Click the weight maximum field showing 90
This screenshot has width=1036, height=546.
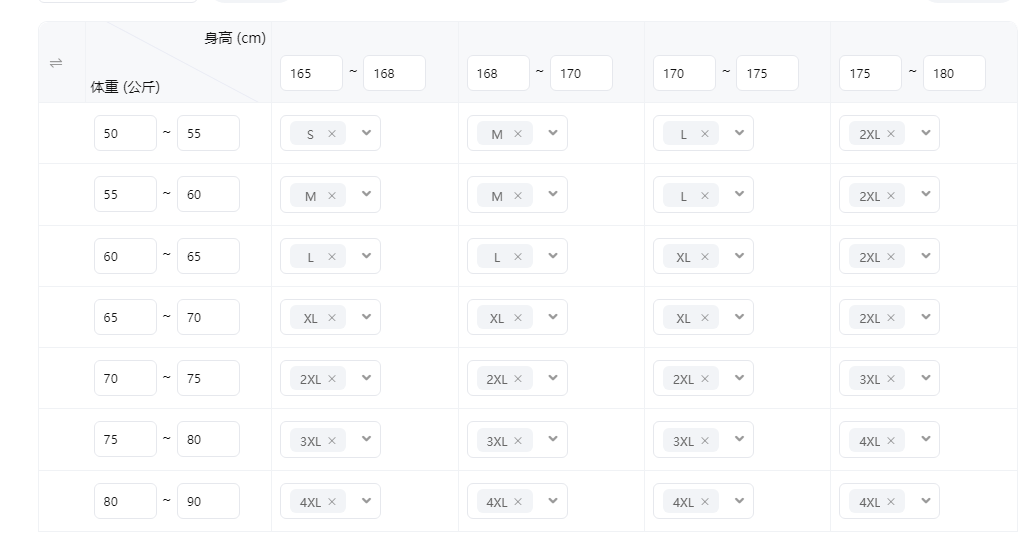(x=208, y=501)
